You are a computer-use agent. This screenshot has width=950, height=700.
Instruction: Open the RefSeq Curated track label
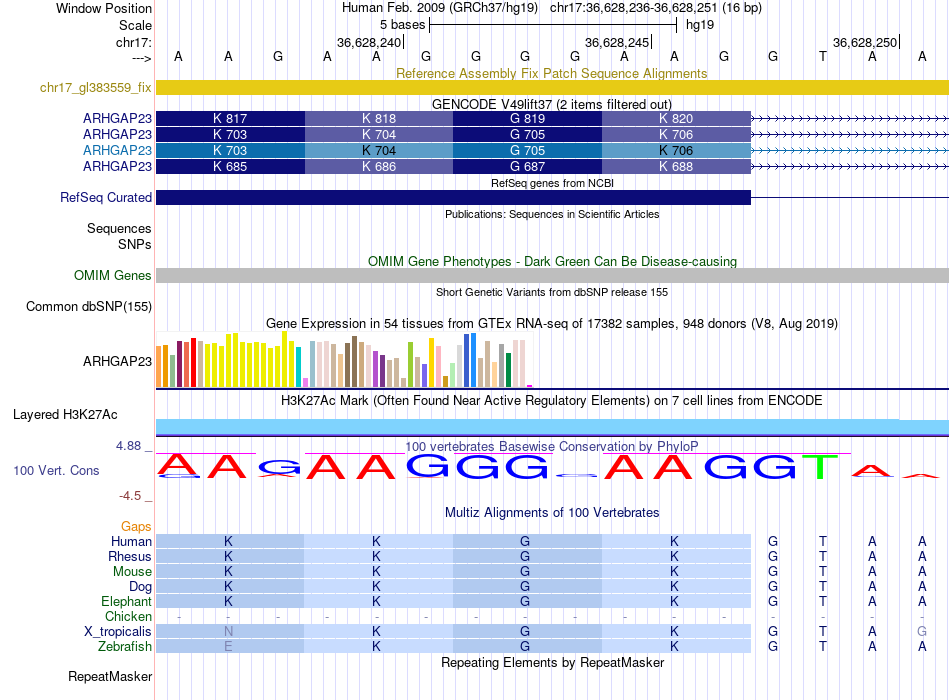(x=106, y=198)
